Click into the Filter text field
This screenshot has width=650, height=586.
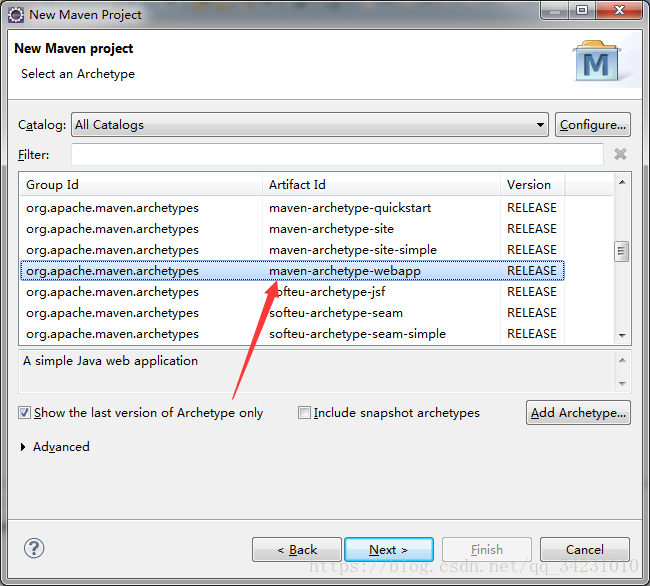pyautogui.click(x=337, y=155)
